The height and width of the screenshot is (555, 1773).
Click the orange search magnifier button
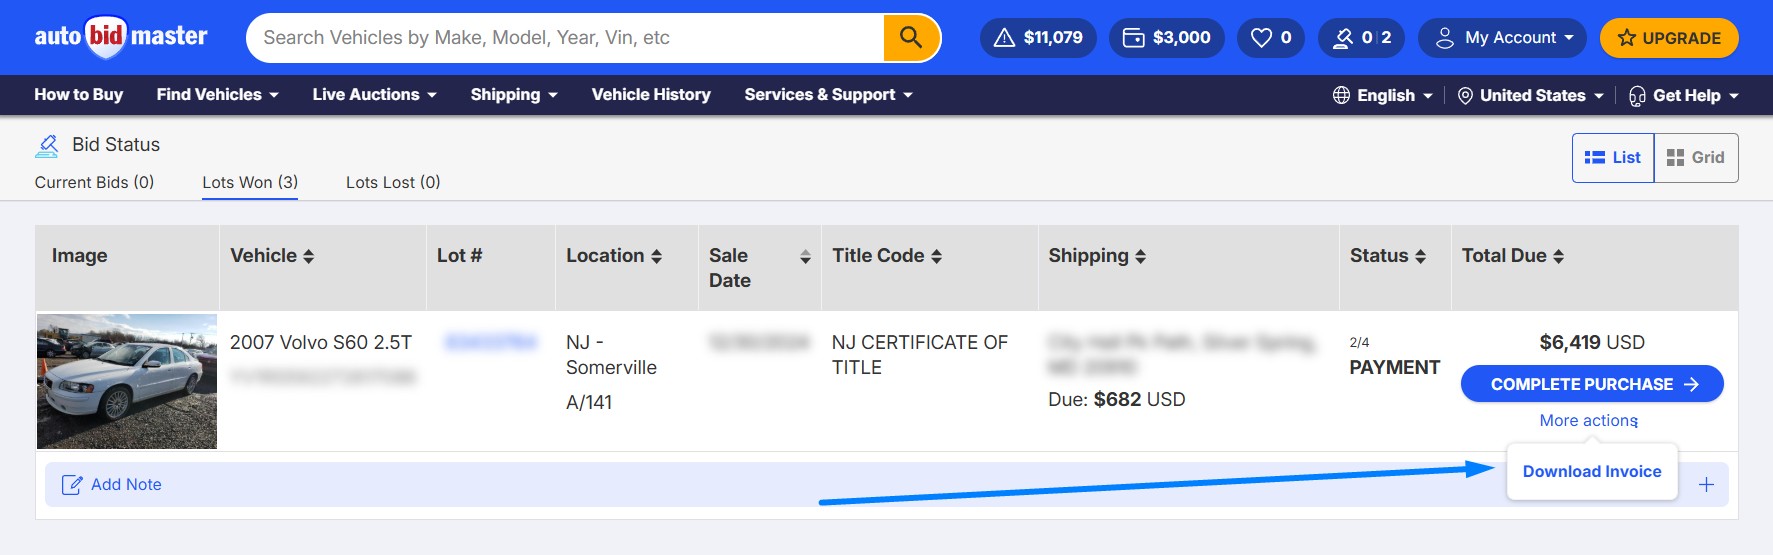(x=911, y=38)
